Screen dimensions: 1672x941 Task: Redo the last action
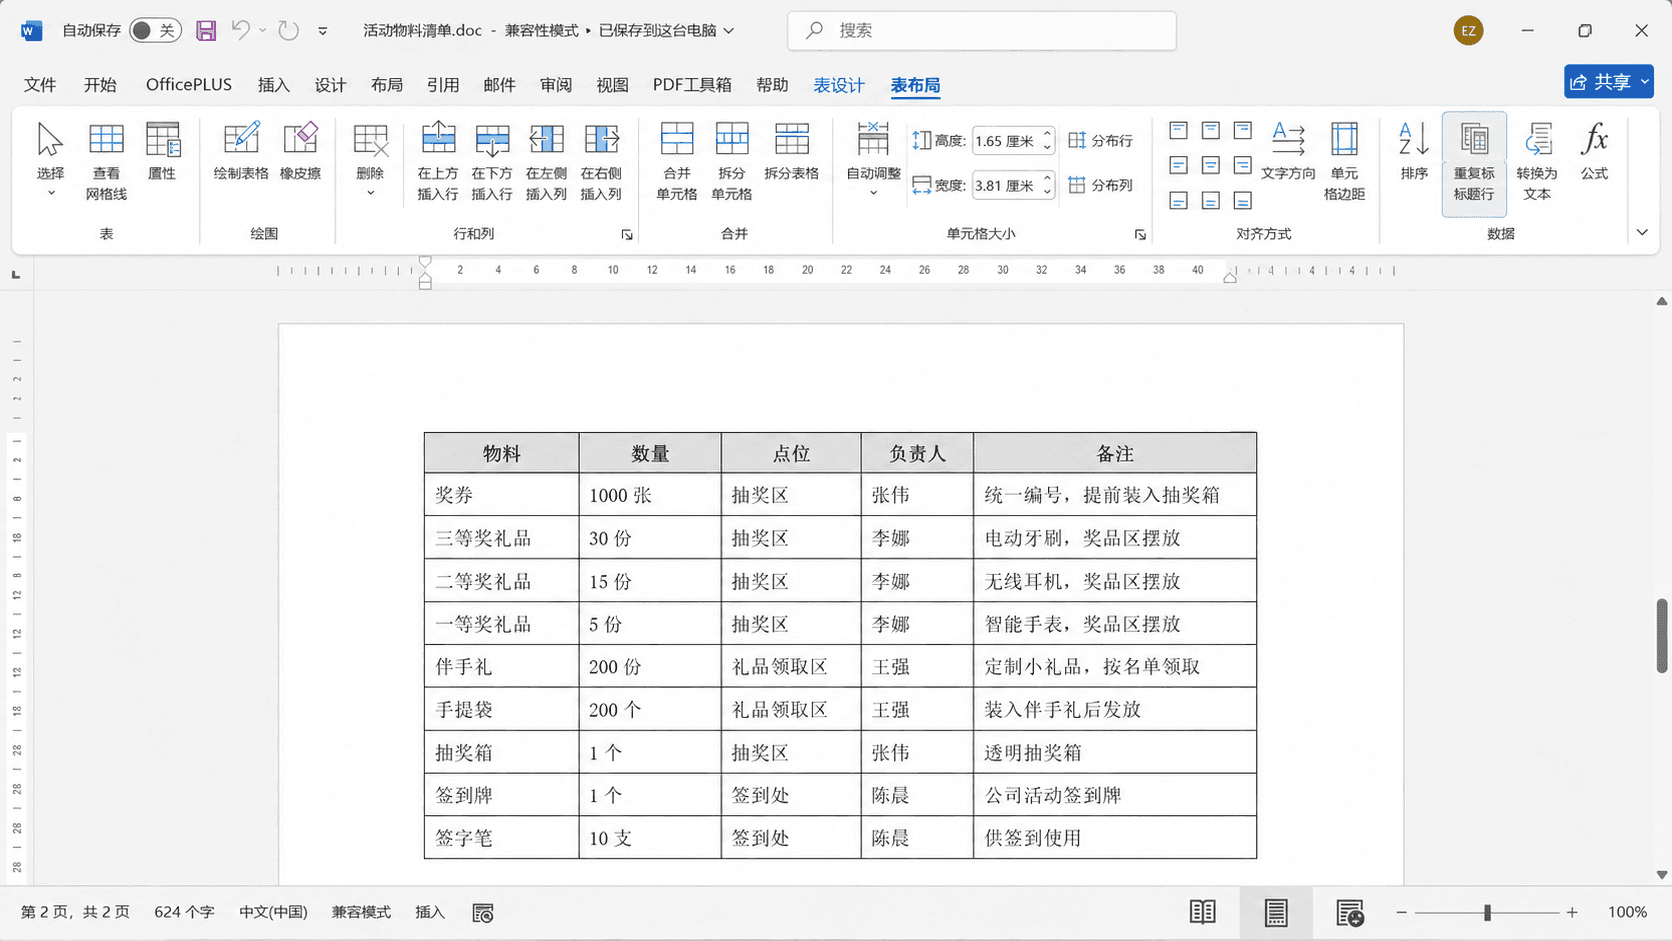click(x=288, y=31)
